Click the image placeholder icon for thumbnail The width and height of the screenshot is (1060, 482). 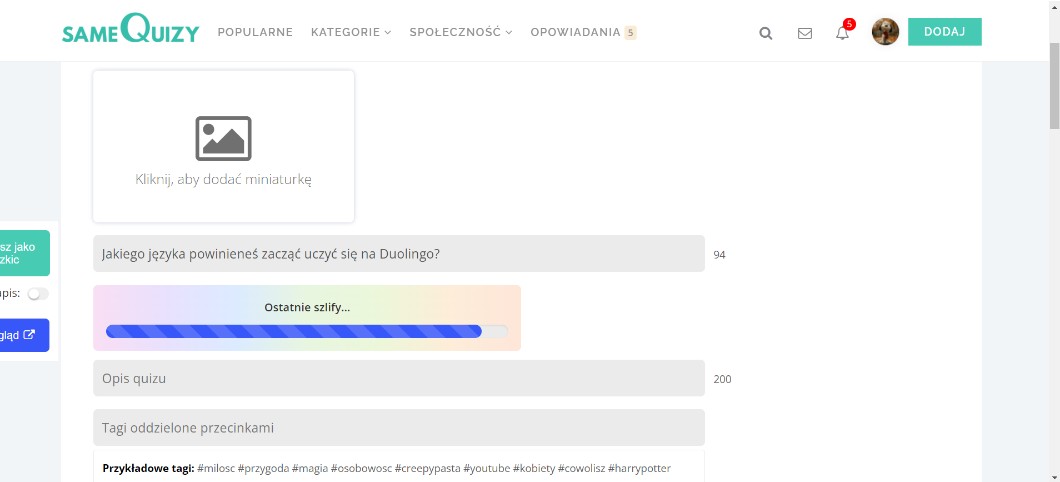click(223, 138)
